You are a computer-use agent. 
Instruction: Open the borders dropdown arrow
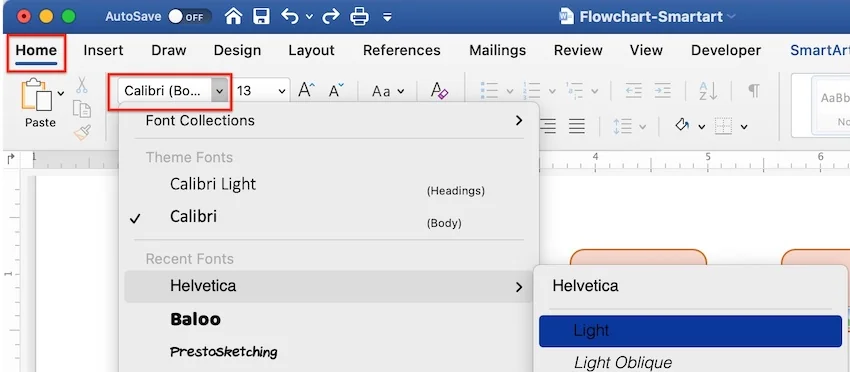(x=744, y=127)
